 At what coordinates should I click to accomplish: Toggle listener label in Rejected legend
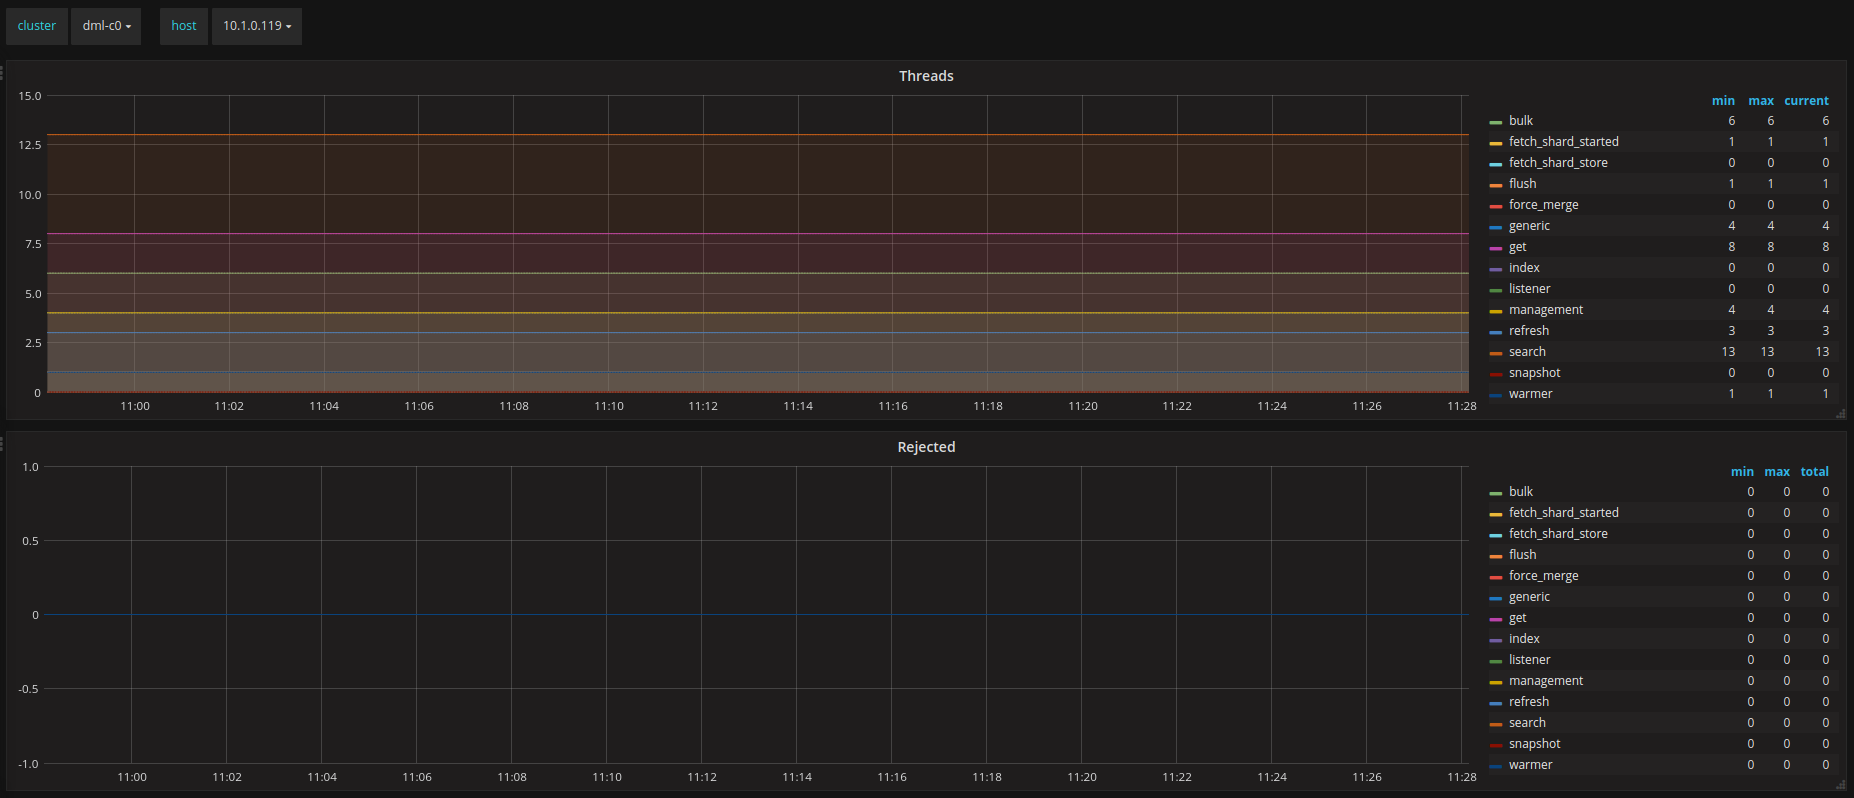tap(1530, 660)
